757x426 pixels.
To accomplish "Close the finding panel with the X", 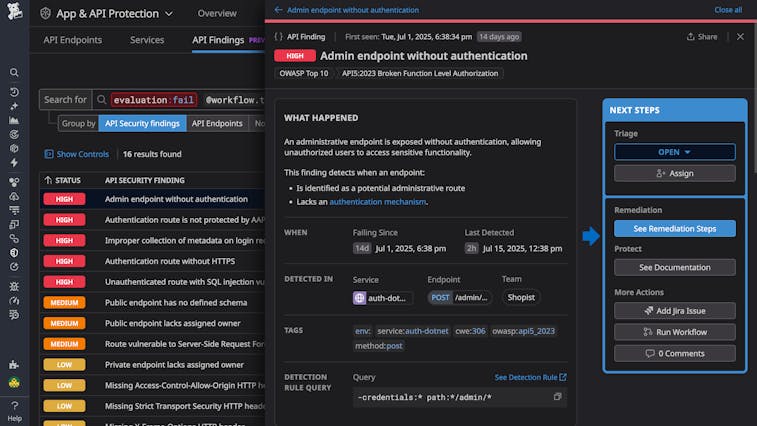I will pos(740,37).
